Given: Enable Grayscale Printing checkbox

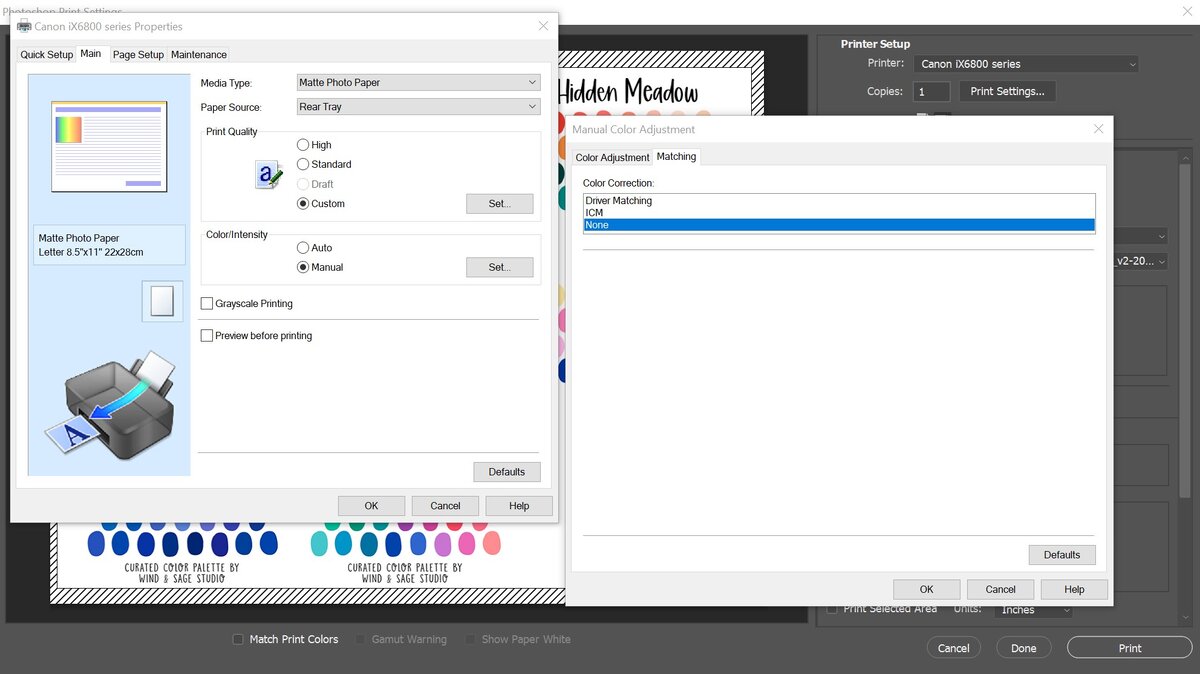Looking at the screenshot, I should click(x=207, y=304).
